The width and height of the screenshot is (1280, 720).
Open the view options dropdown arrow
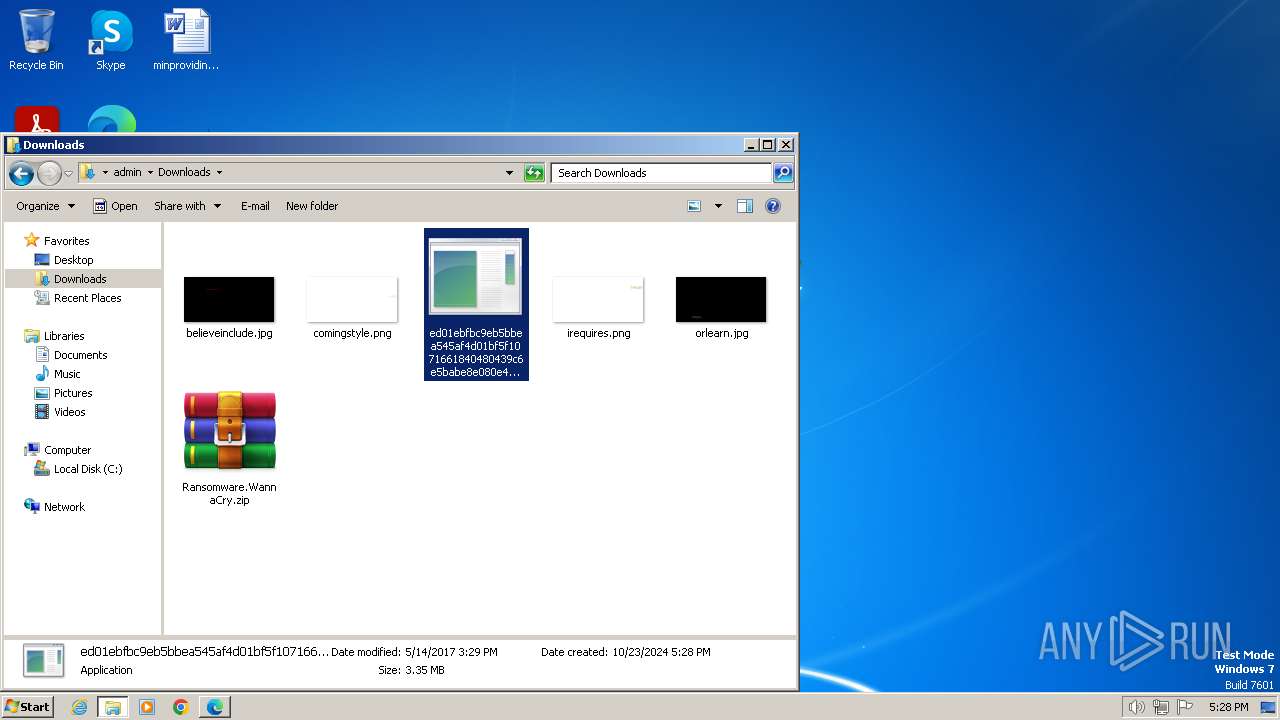point(717,206)
